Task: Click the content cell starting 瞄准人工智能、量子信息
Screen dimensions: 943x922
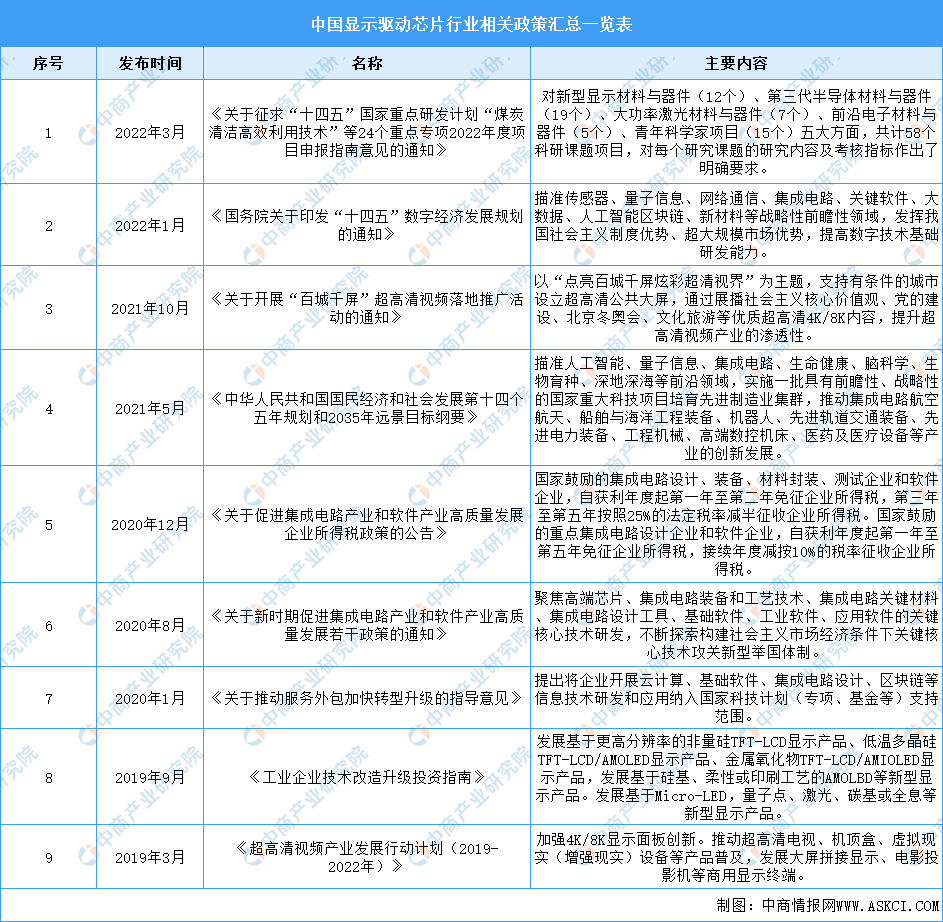Action: (736, 409)
